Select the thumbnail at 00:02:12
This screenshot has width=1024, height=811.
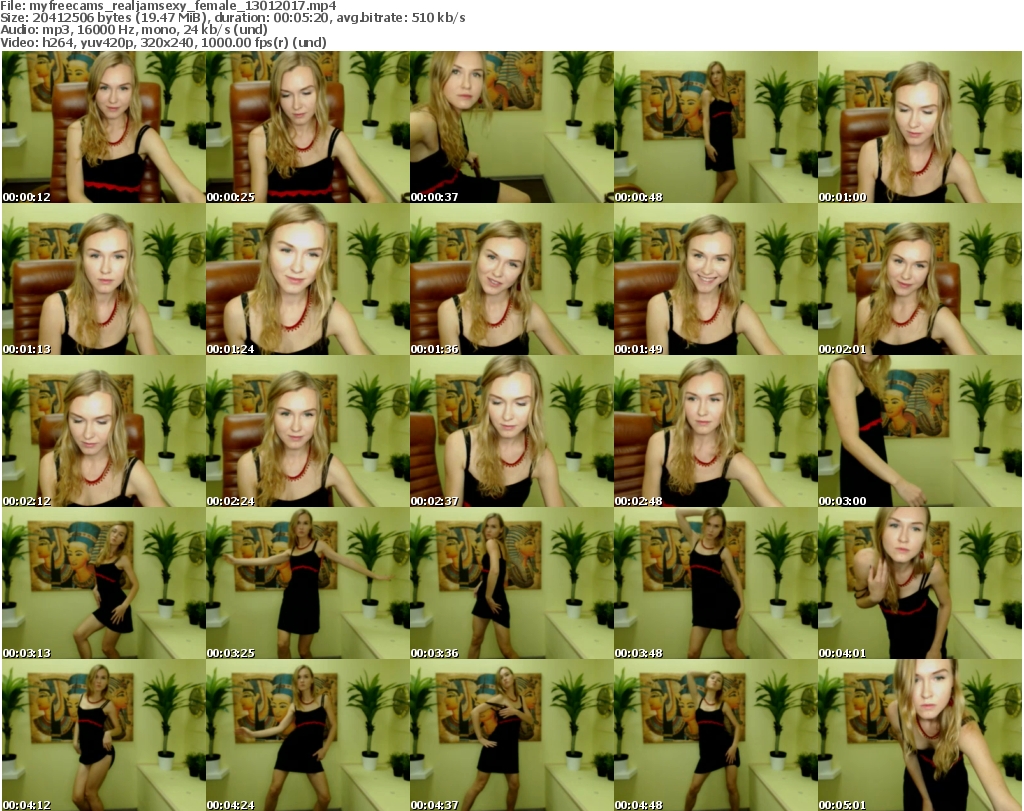pyautogui.click(x=104, y=431)
